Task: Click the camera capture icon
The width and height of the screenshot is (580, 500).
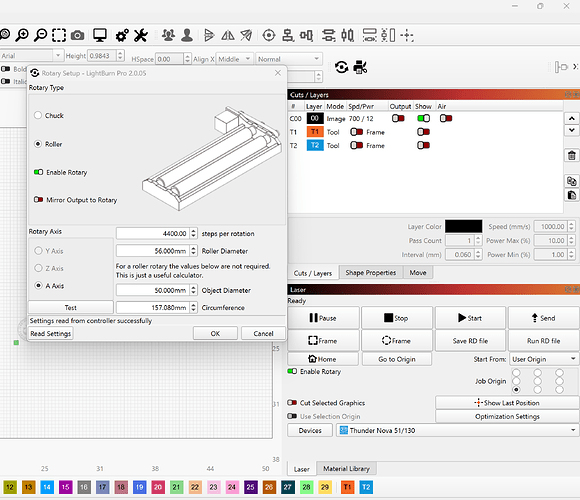Action: click(77, 36)
